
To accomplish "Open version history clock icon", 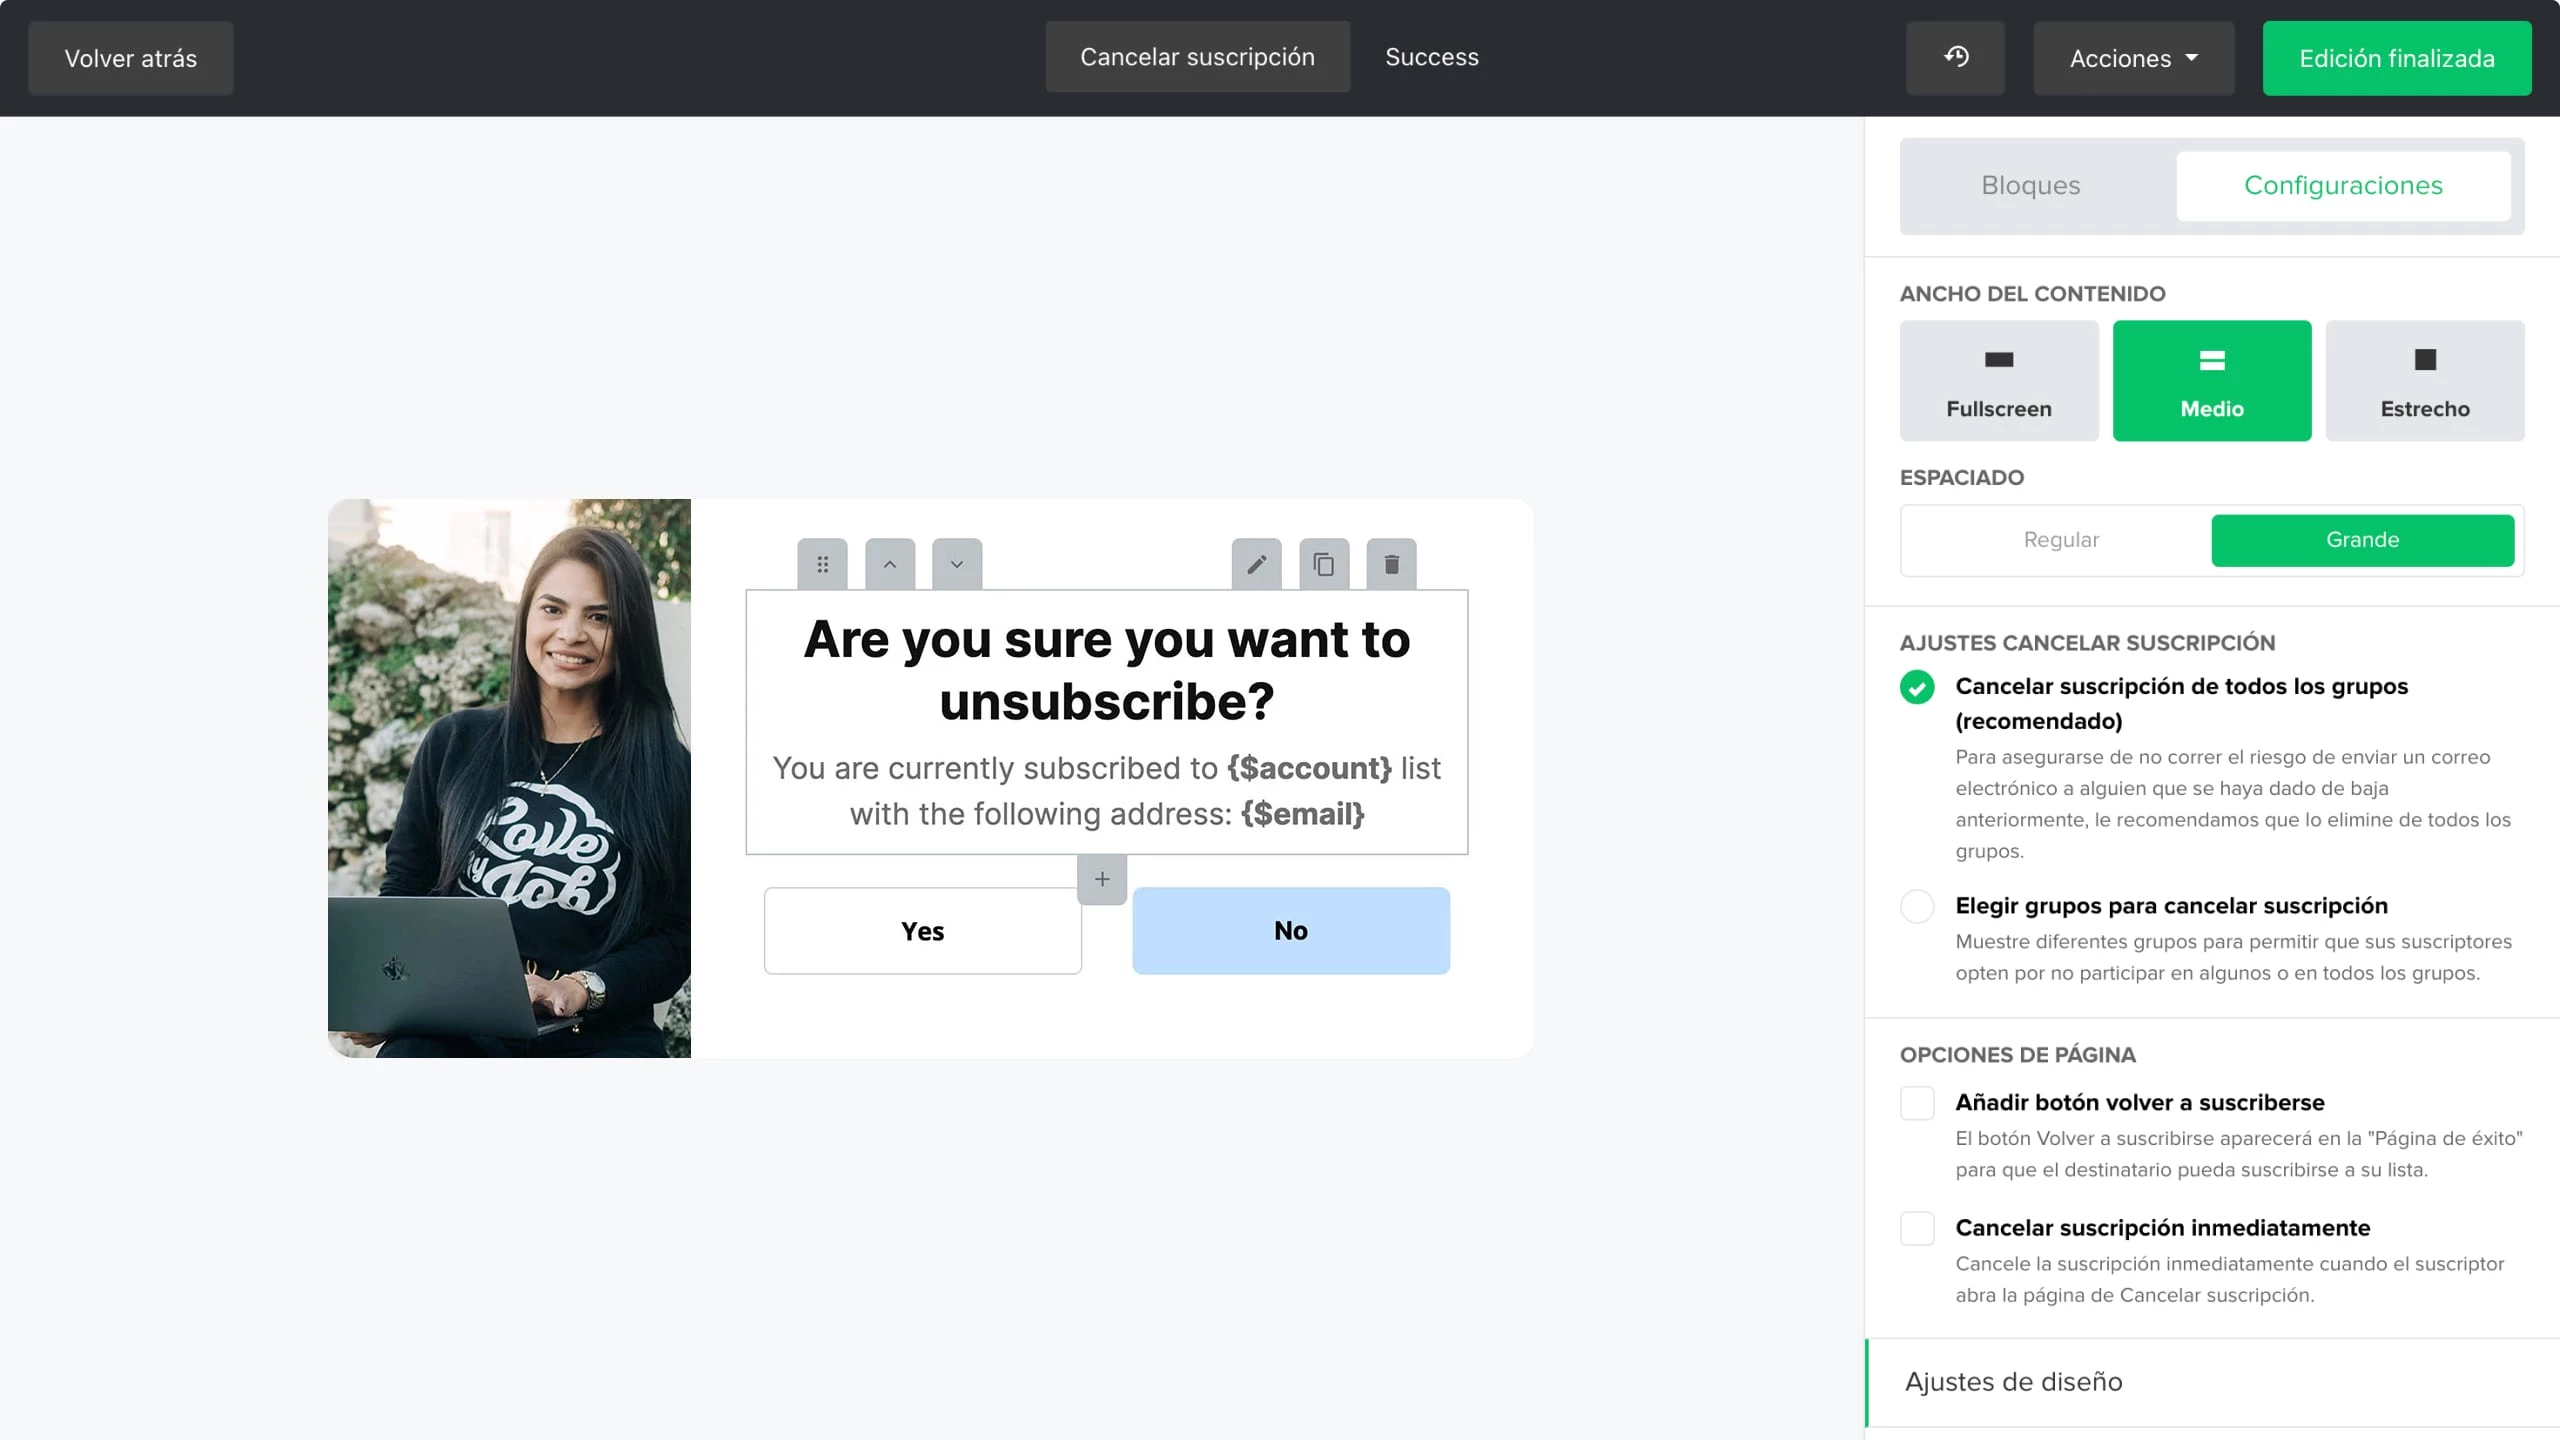I will point(1955,58).
